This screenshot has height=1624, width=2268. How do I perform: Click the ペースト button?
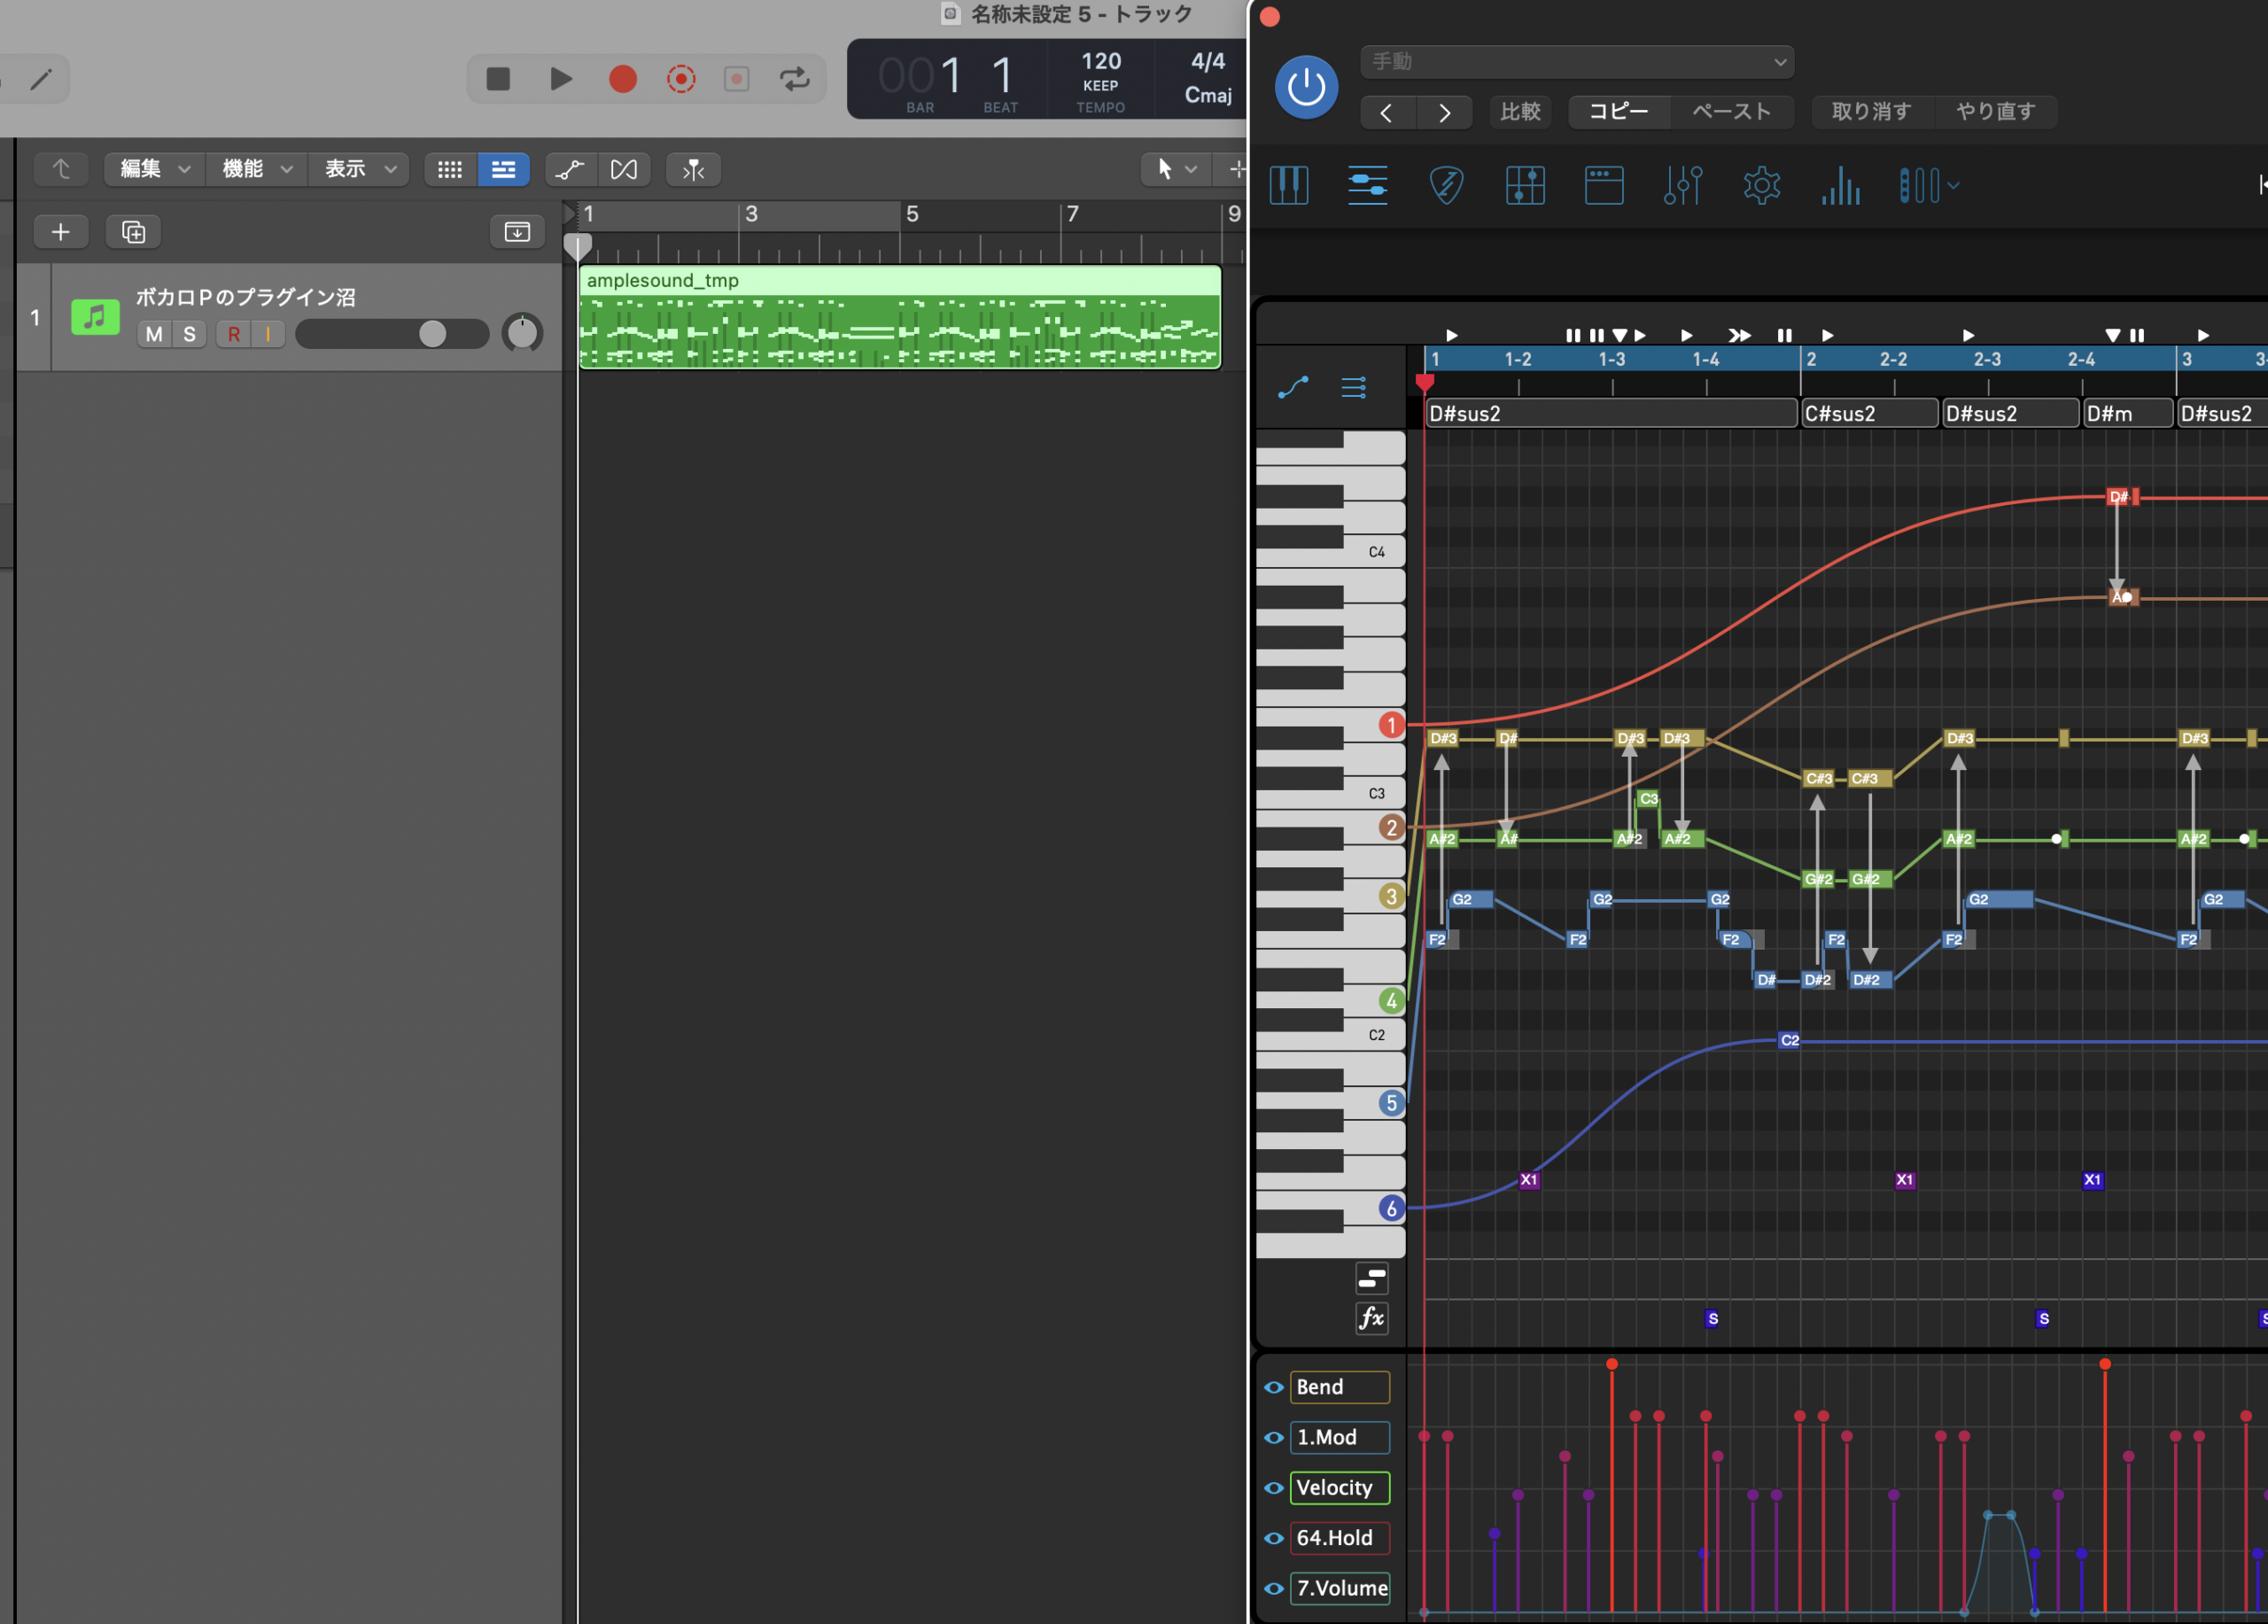pos(1731,111)
